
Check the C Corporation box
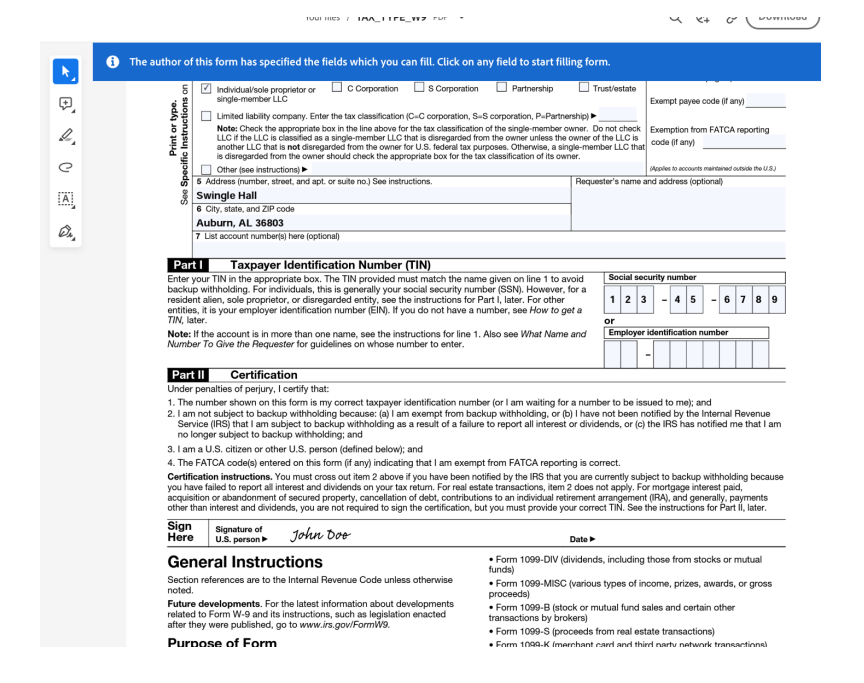click(x=337, y=87)
